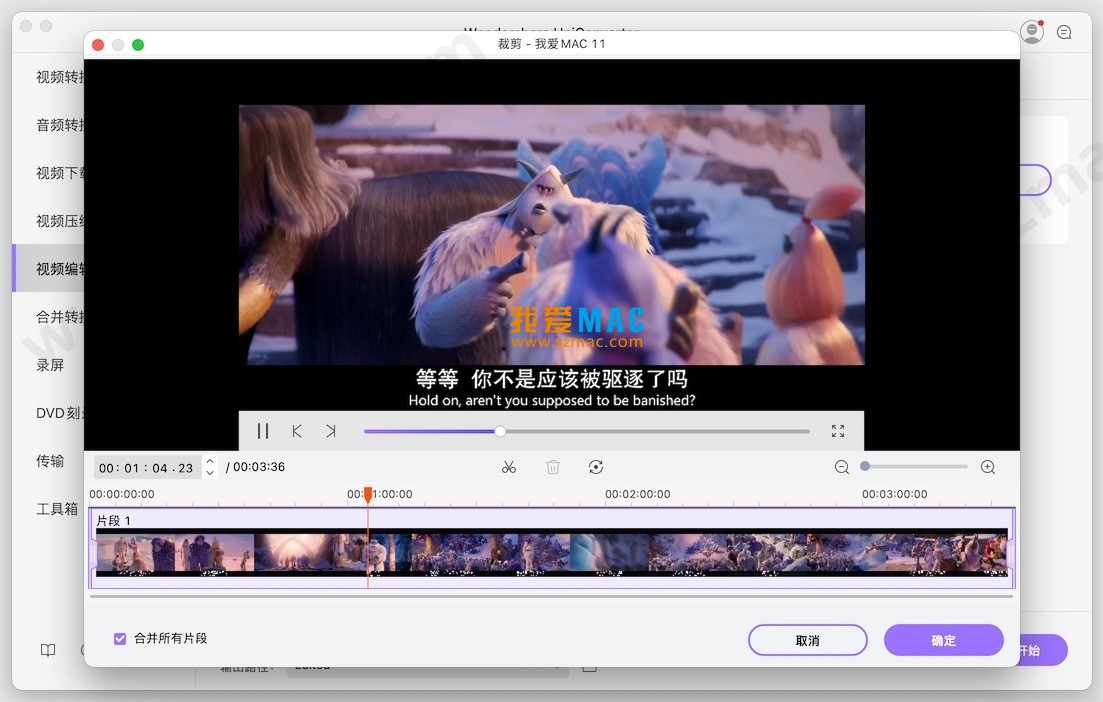The width and height of the screenshot is (1103, 702).
Task: Increase the current time with stepper up
Action: 210,461
